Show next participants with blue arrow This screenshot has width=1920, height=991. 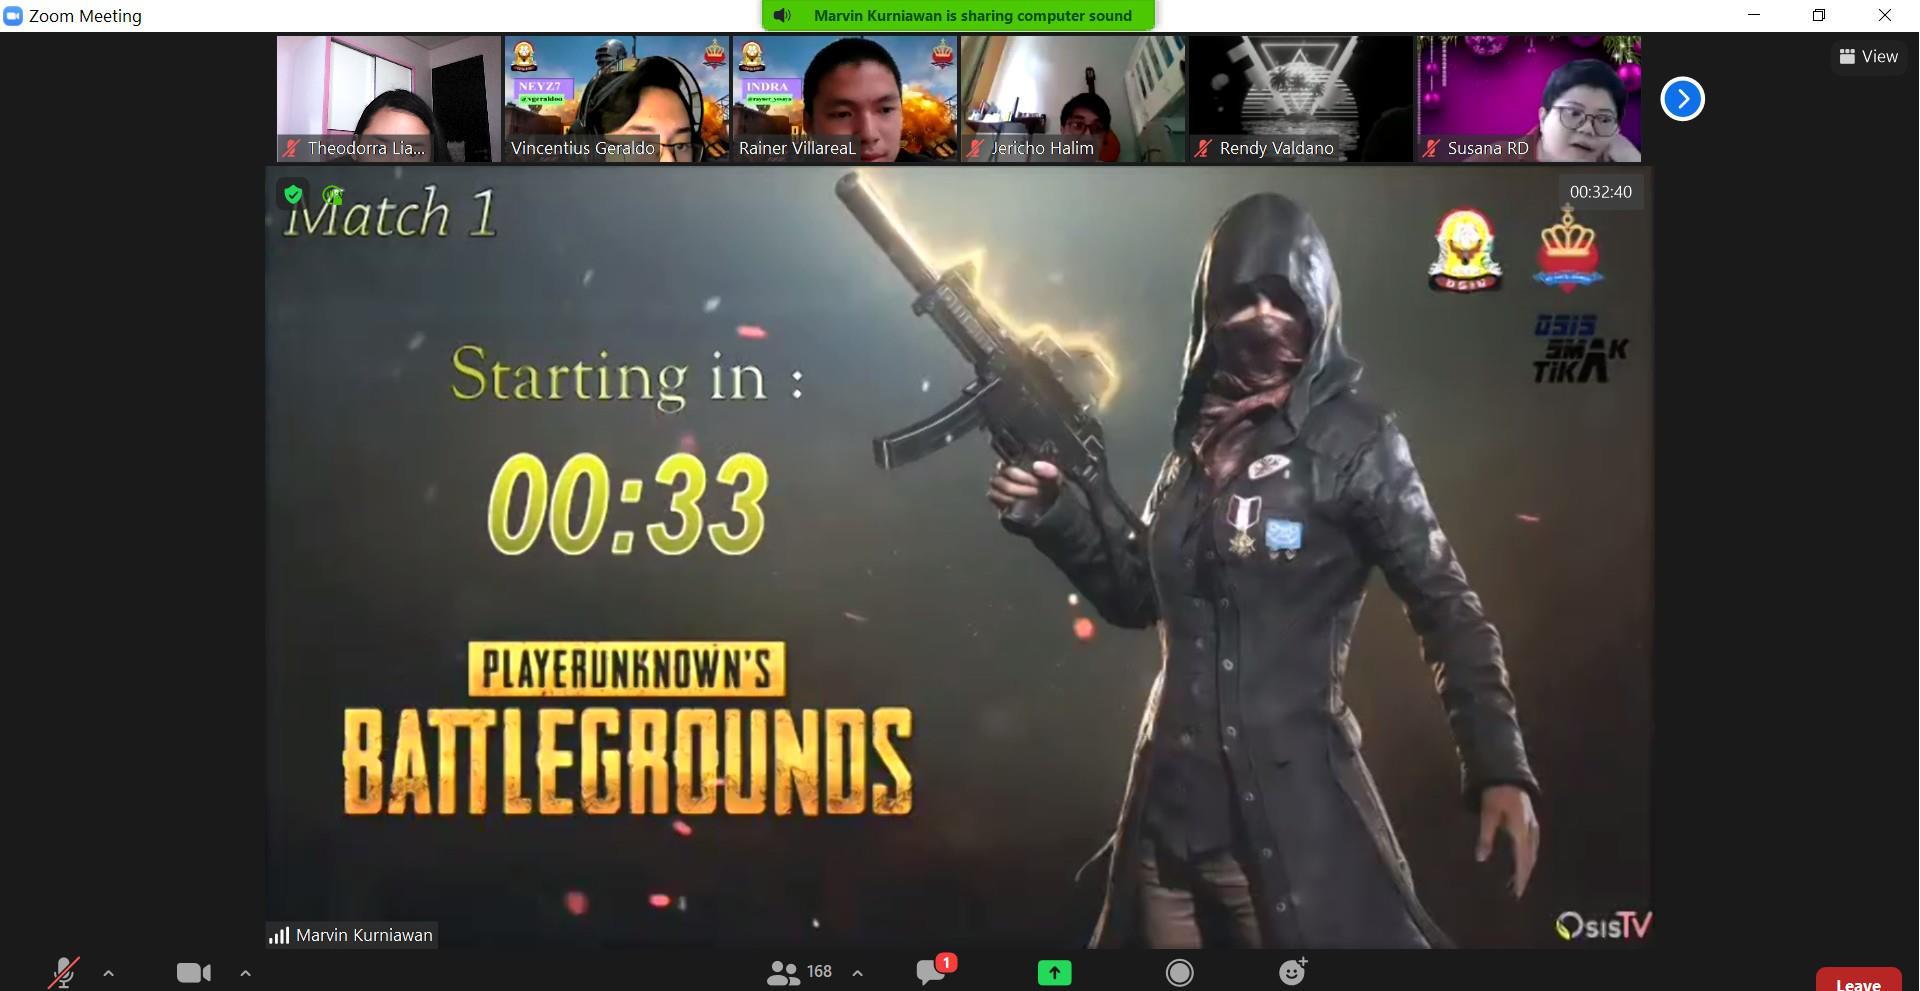pyautogui.click(x=1682, y=99)
